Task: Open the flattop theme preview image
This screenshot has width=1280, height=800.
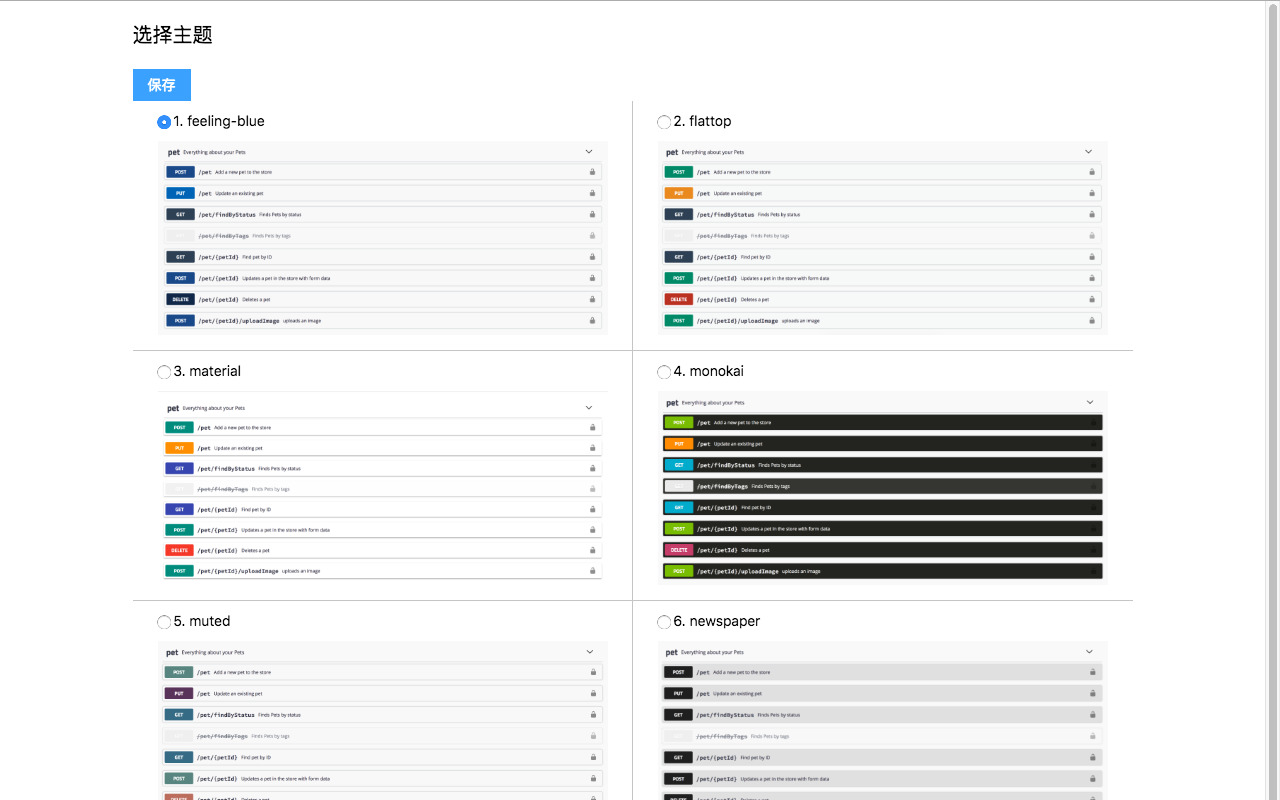Action: (x=883, y=238)
